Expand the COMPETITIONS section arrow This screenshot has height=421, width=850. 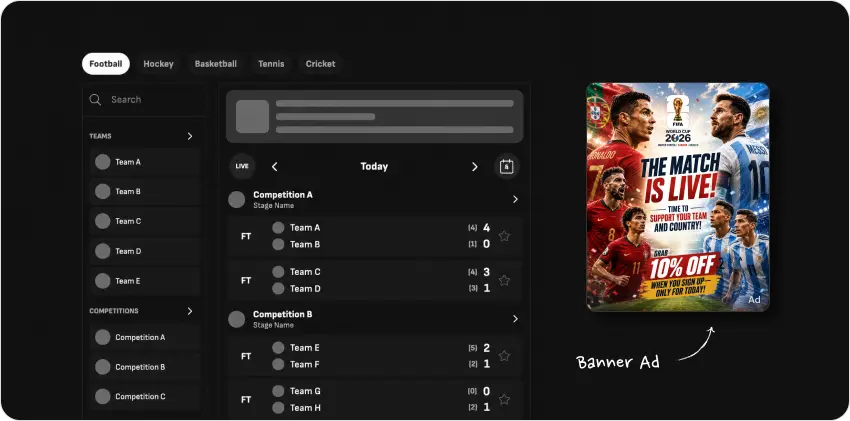point(190,311)
